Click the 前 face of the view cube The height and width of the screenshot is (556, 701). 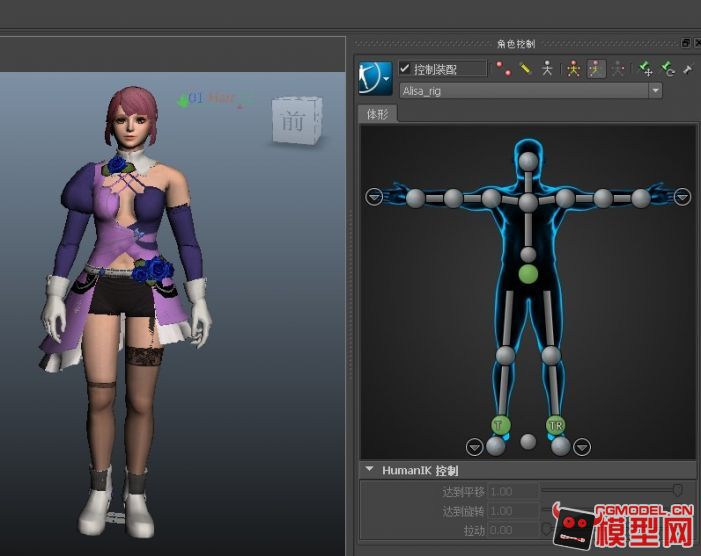[x=293, y=121]
